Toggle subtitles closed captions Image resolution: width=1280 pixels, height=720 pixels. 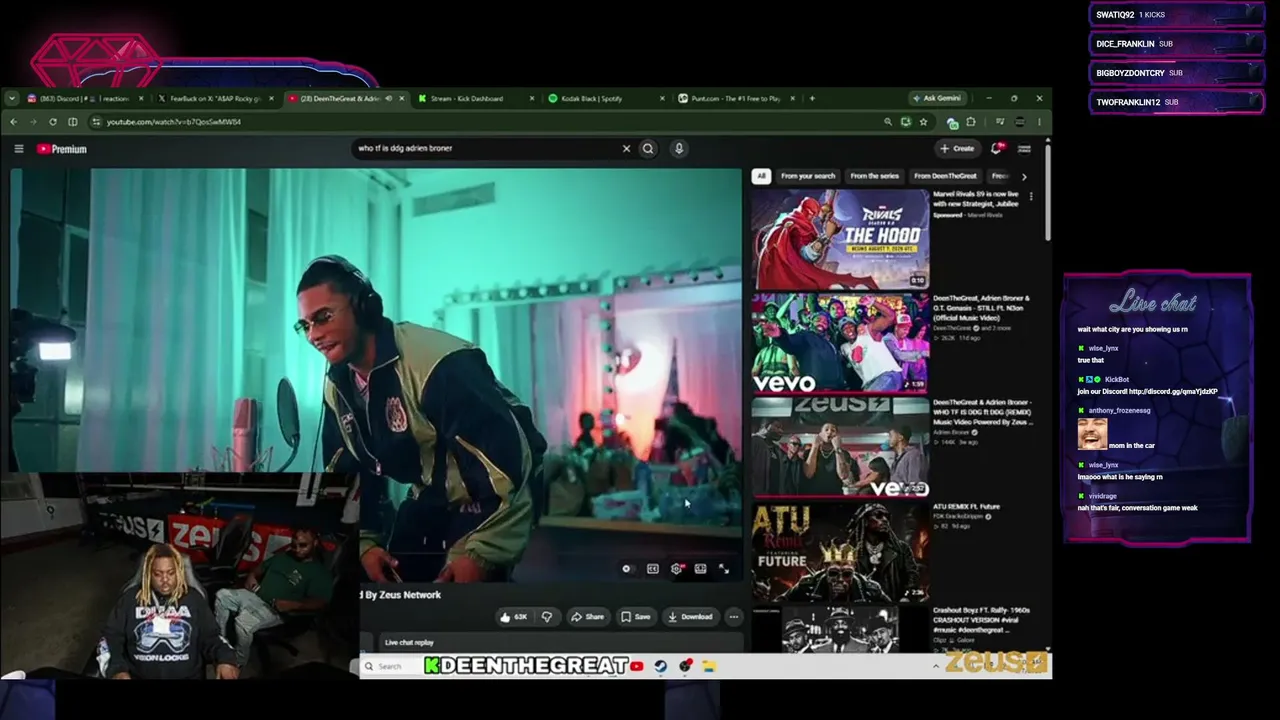click(653, 569)
